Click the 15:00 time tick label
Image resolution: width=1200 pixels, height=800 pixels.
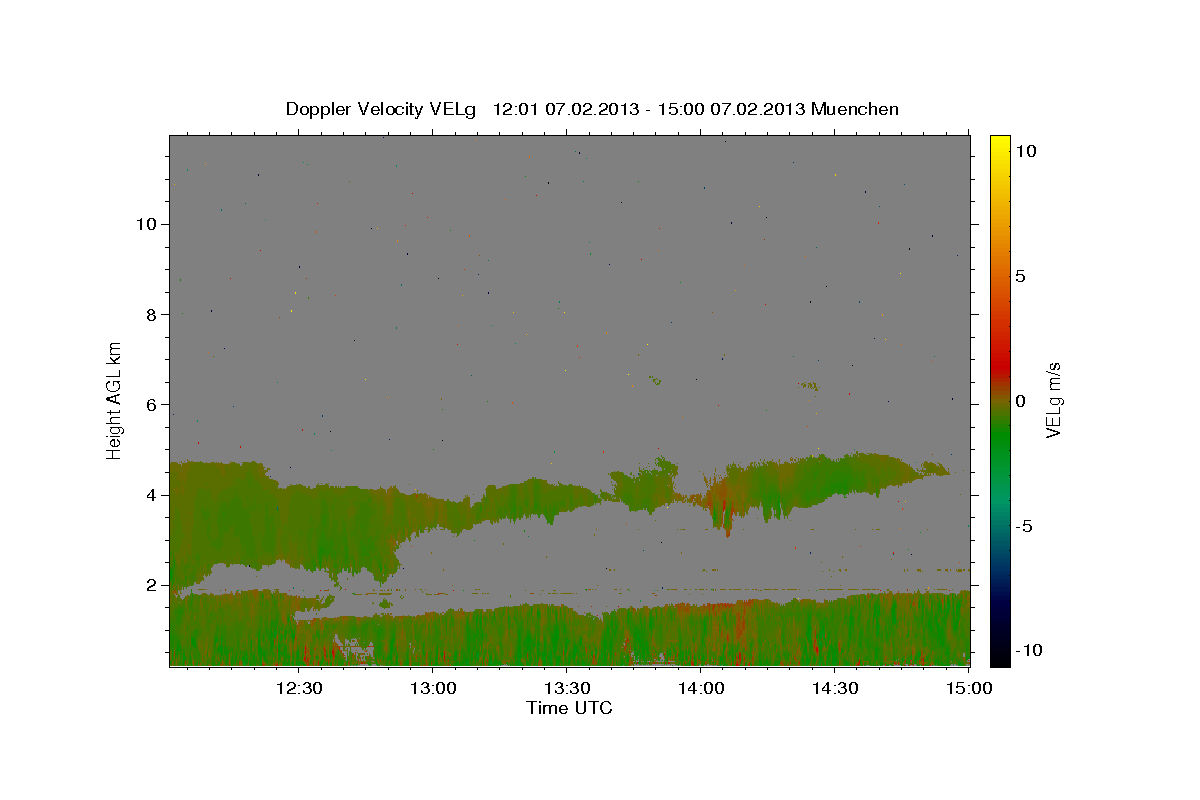coord(968,688)
